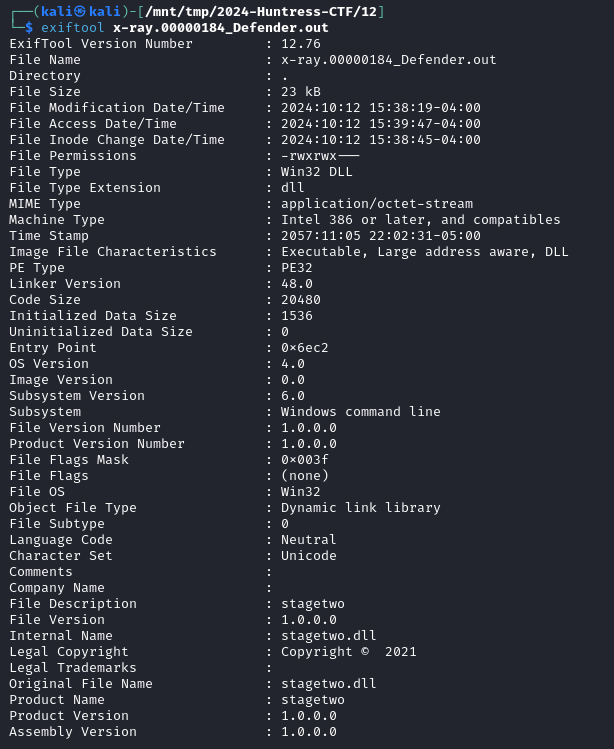Click the Entry Point 0x6ec2 value
The width and height of the screenshot is (614, 749).
coord(304,348)
